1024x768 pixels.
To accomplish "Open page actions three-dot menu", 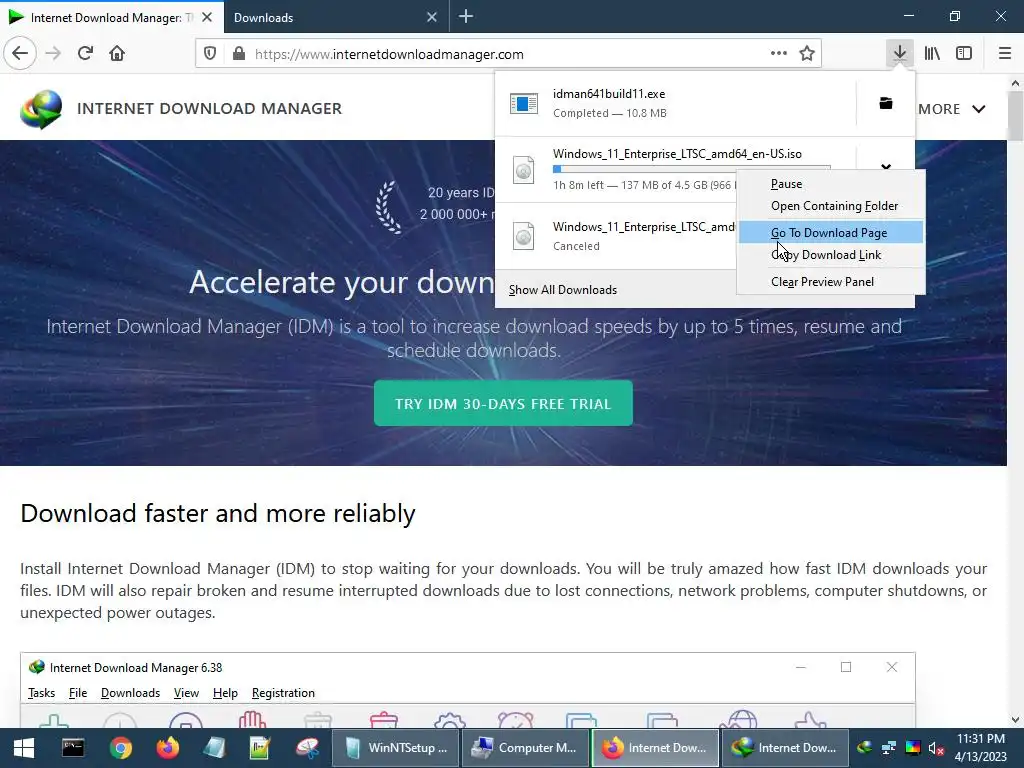I will pyautogui.click(x=778, y=54).
